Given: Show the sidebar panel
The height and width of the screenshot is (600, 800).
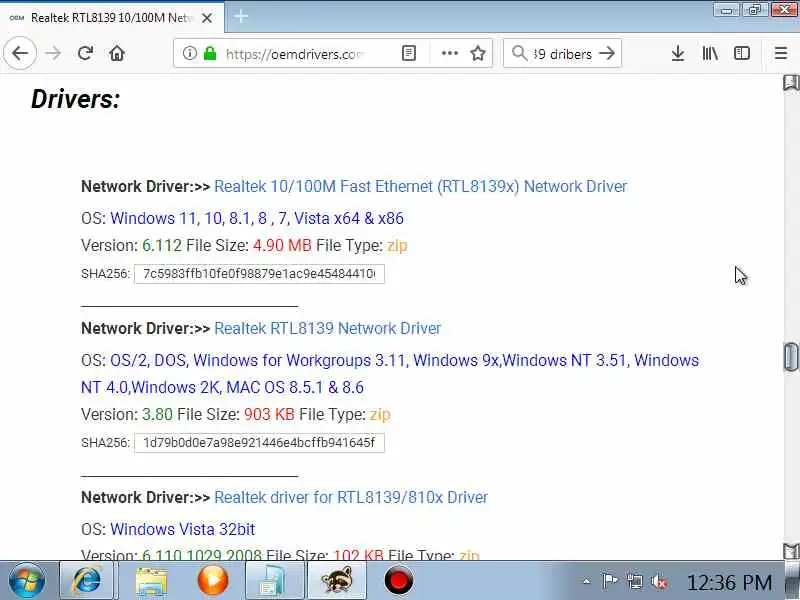Looking at the screenshot, I should [742, 53].
